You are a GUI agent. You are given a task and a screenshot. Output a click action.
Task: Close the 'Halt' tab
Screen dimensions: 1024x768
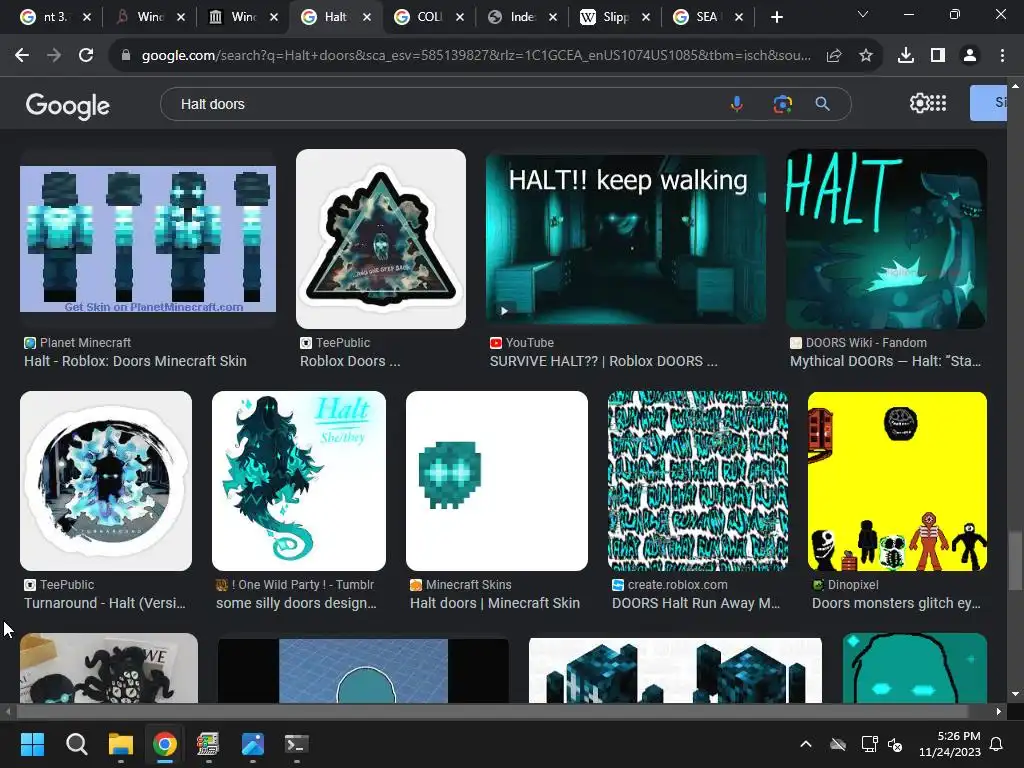pyautogui.click(x=367, y=18)
